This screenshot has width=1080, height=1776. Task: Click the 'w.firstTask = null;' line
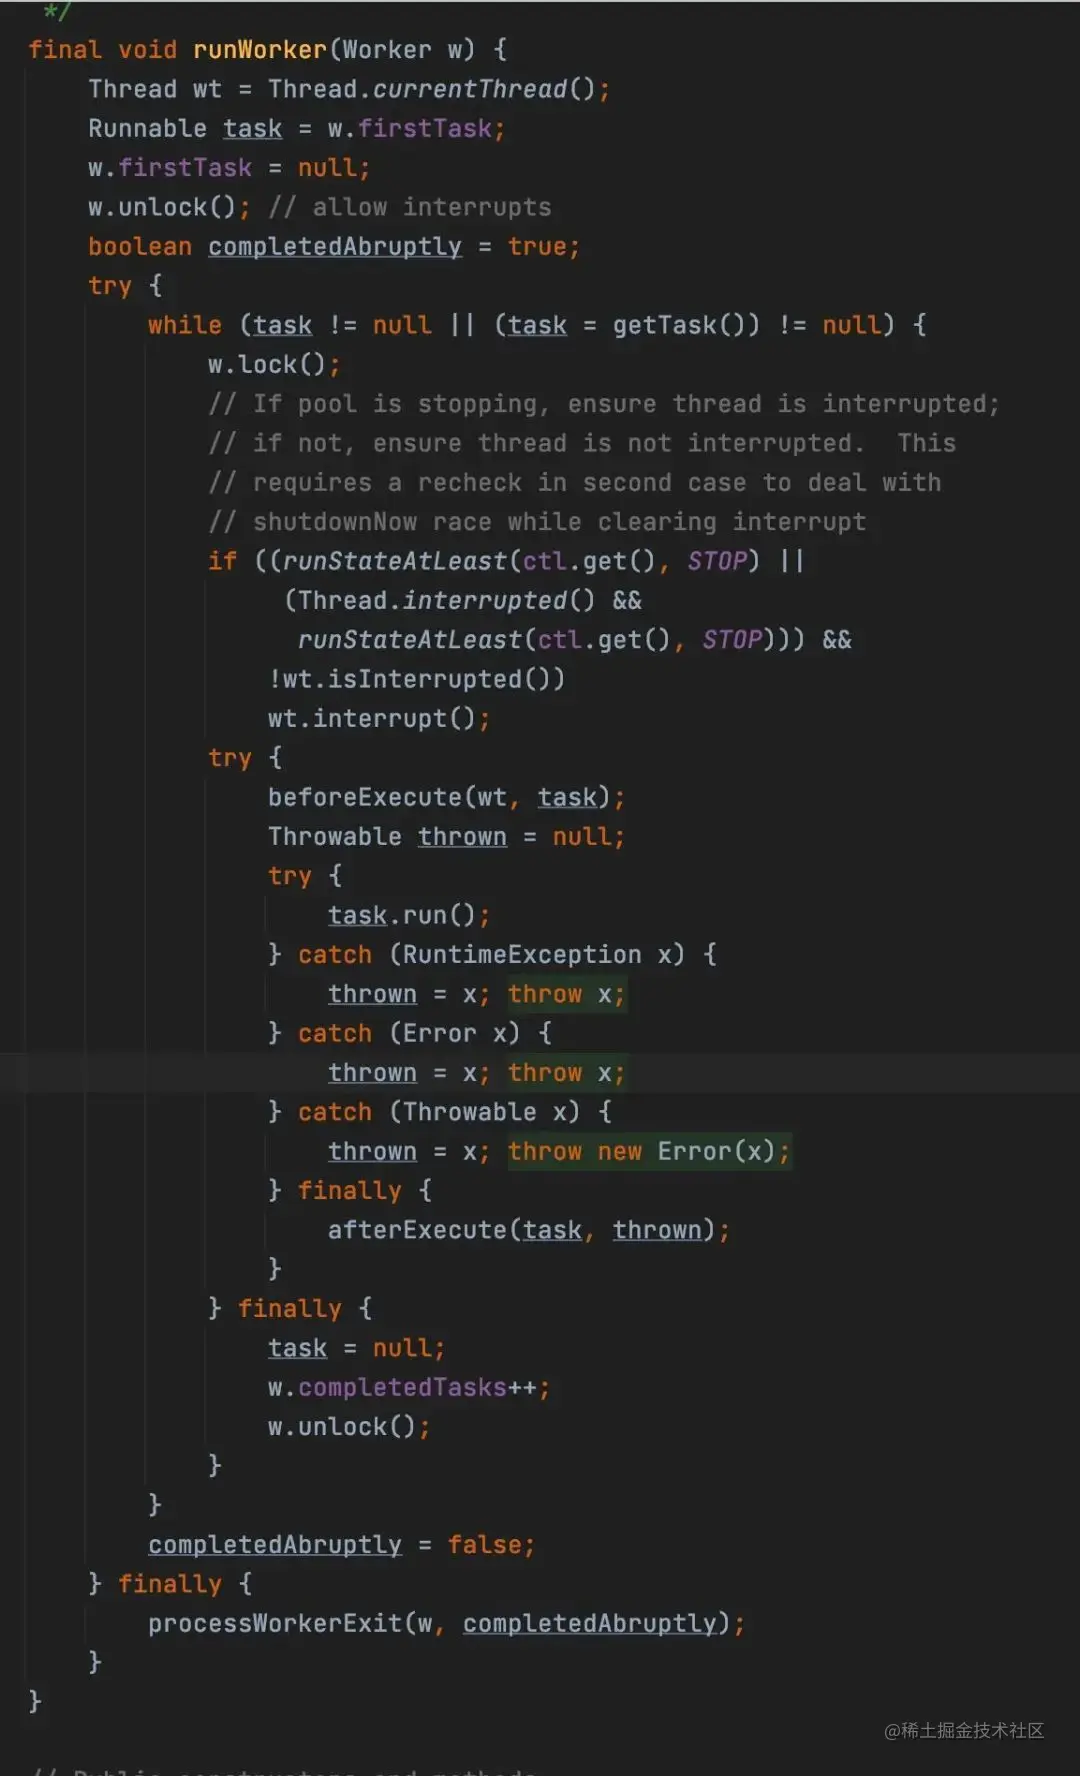[x=229, y=167]
